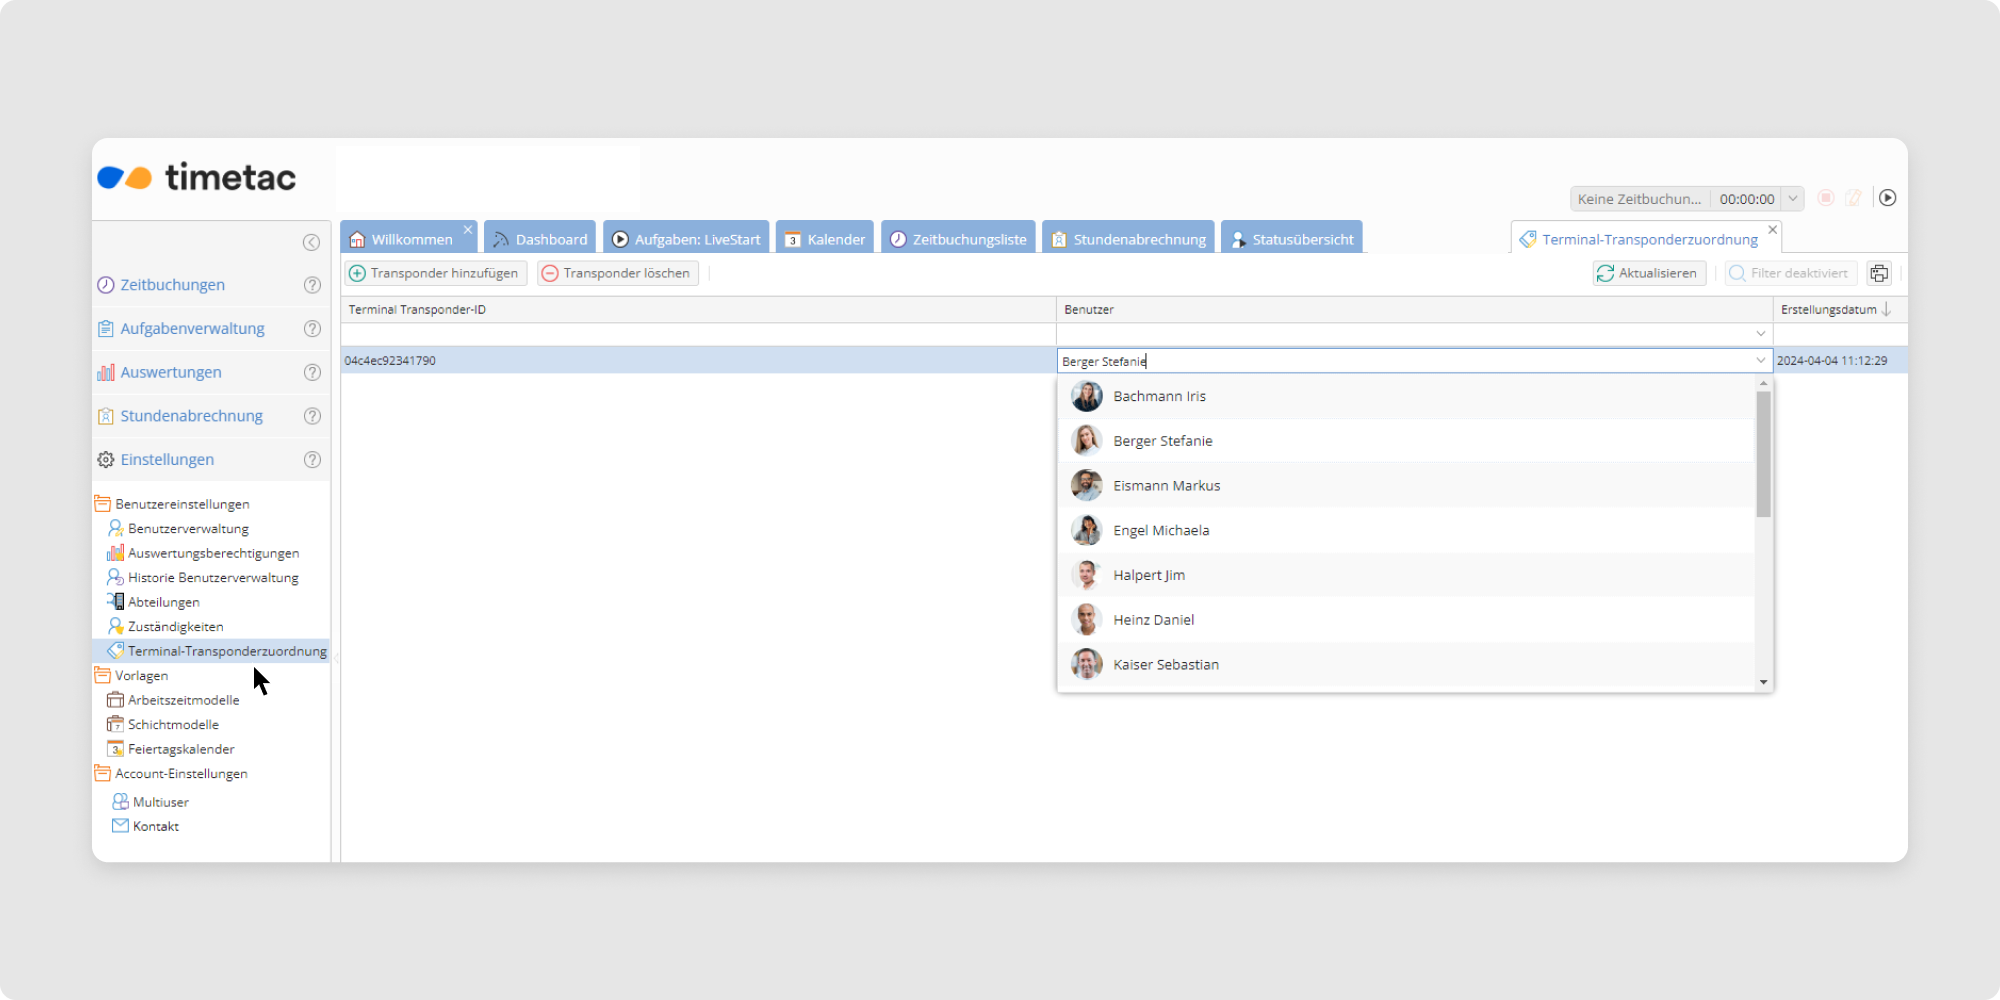Sort by Erstellungsdatum column header
Screen dimensions: 2000x1000
tap(1829, 310)
